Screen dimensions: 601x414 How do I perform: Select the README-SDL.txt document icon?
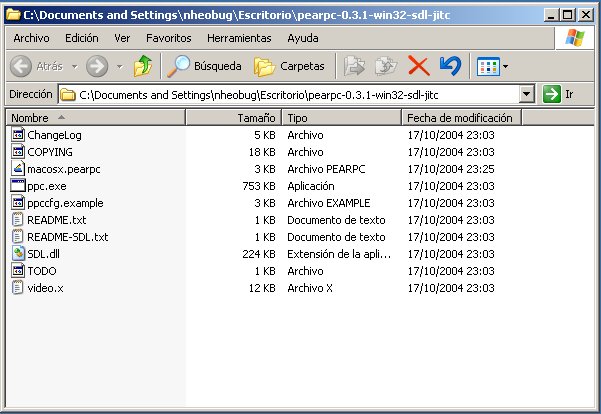pyautogui.click(x=17, y=237)
